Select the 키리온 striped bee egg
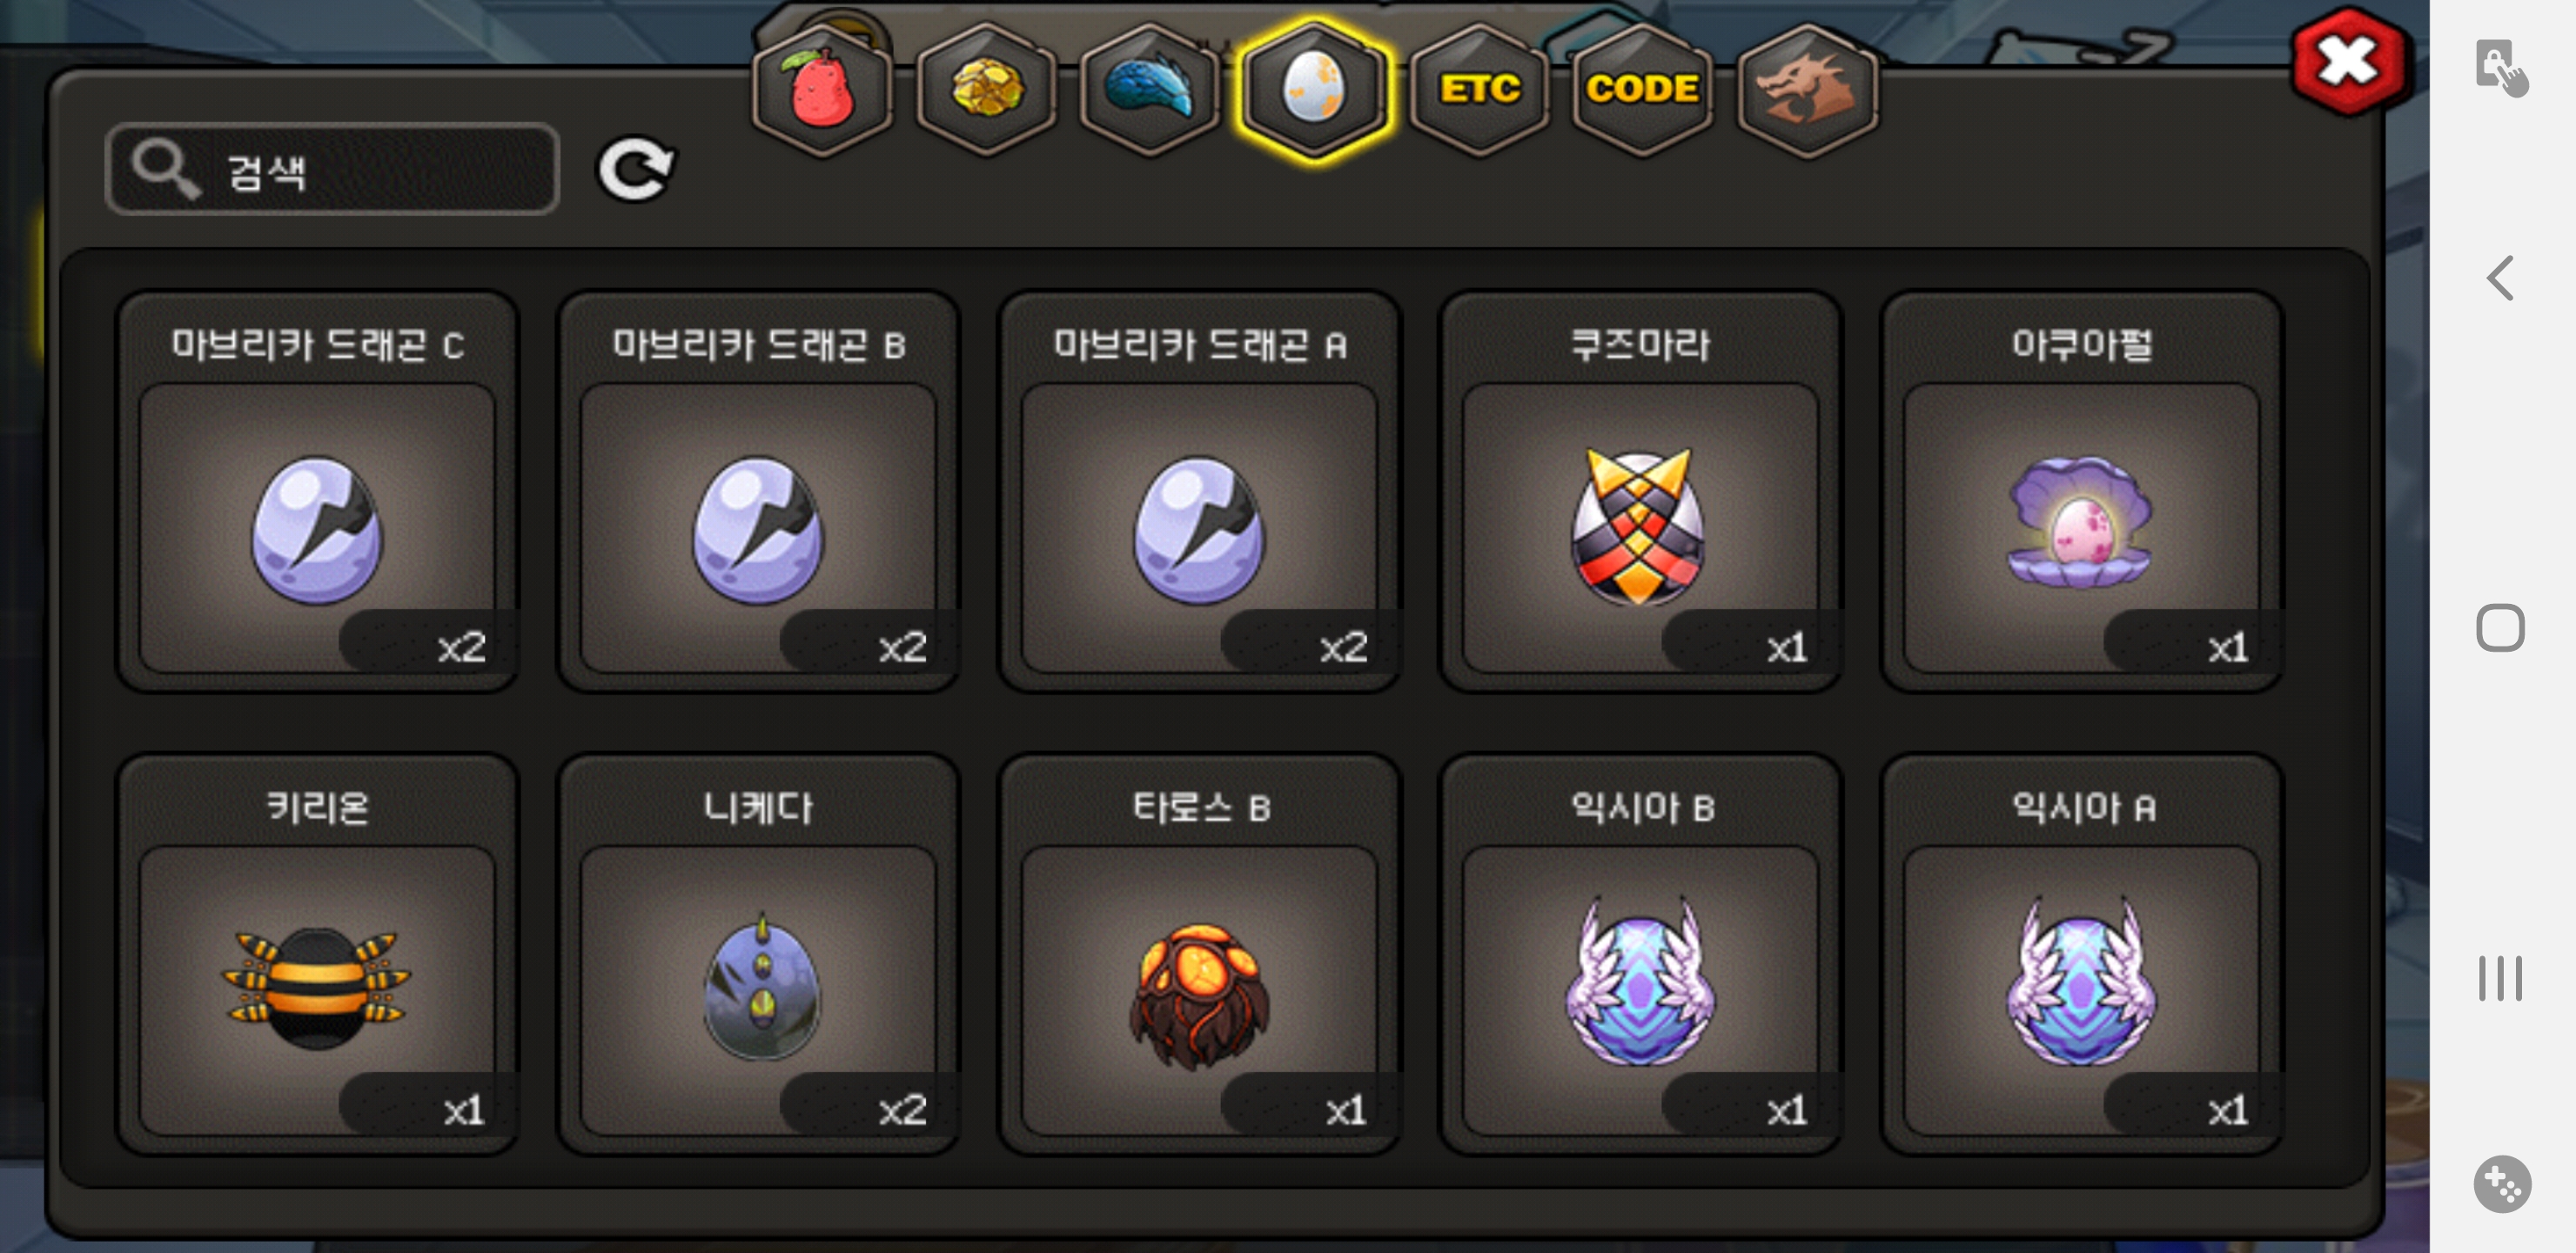2576x1253 pixels. (x=317, y=954)
